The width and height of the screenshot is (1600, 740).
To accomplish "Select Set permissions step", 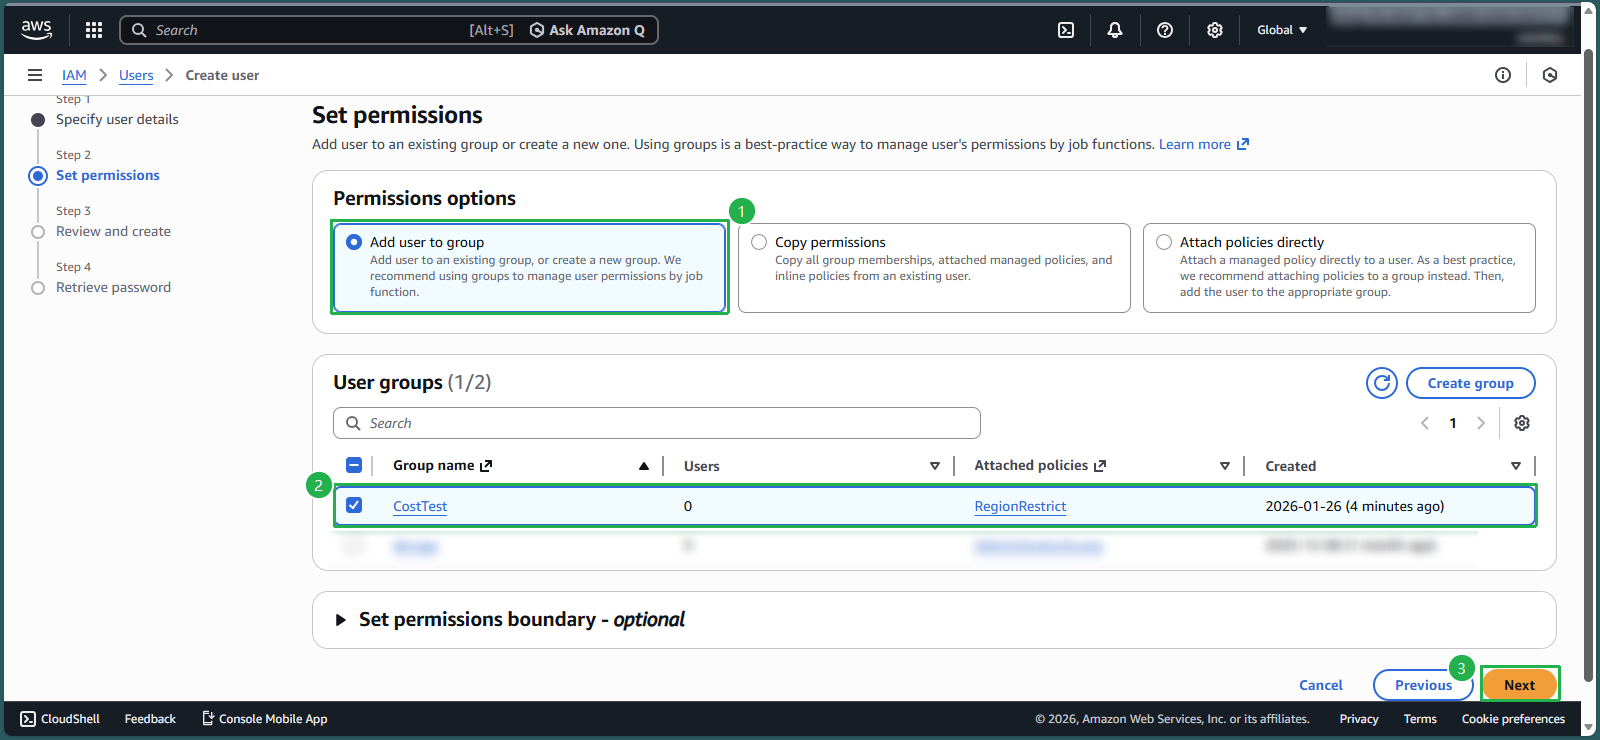I will tap(108, 175).
